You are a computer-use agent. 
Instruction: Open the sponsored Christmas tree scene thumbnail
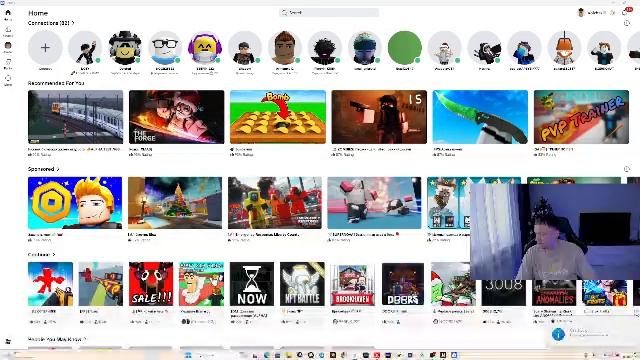pyautogui.click(x=175, y=203)
